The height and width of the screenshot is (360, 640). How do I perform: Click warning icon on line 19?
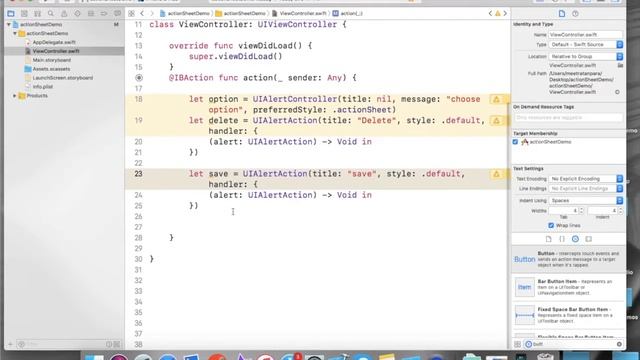496,120
